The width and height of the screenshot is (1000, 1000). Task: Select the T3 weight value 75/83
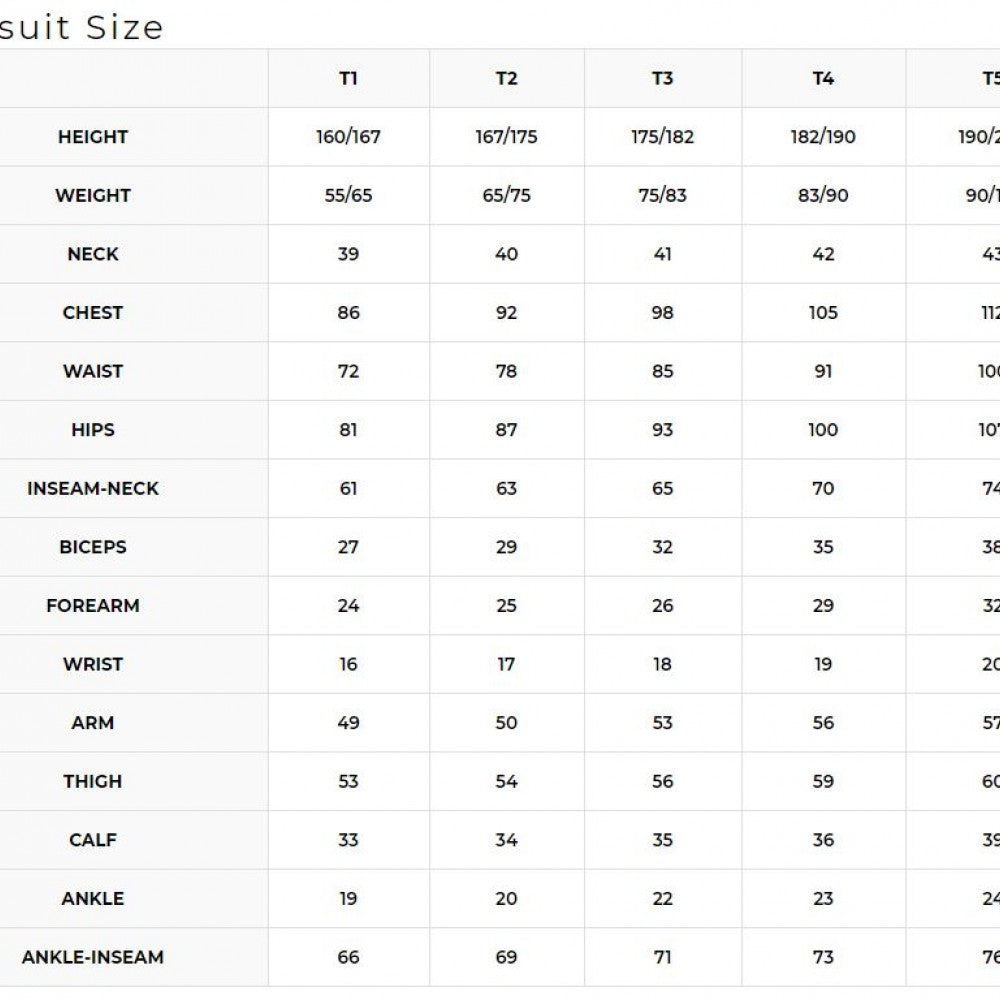[x=662, y=196]
